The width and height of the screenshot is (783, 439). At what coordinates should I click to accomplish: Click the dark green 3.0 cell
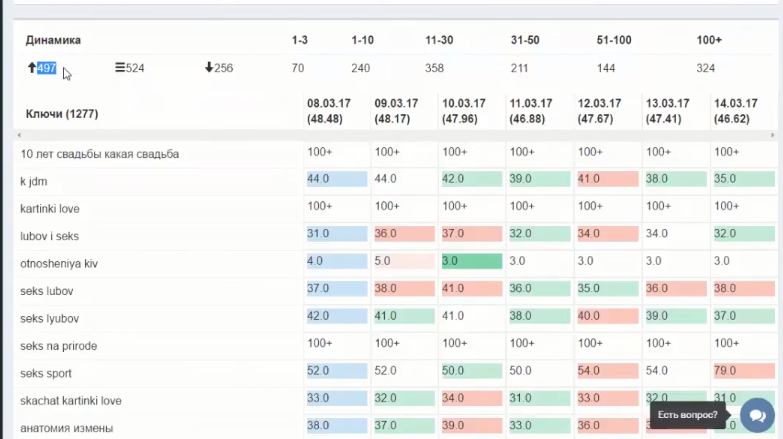470,261
